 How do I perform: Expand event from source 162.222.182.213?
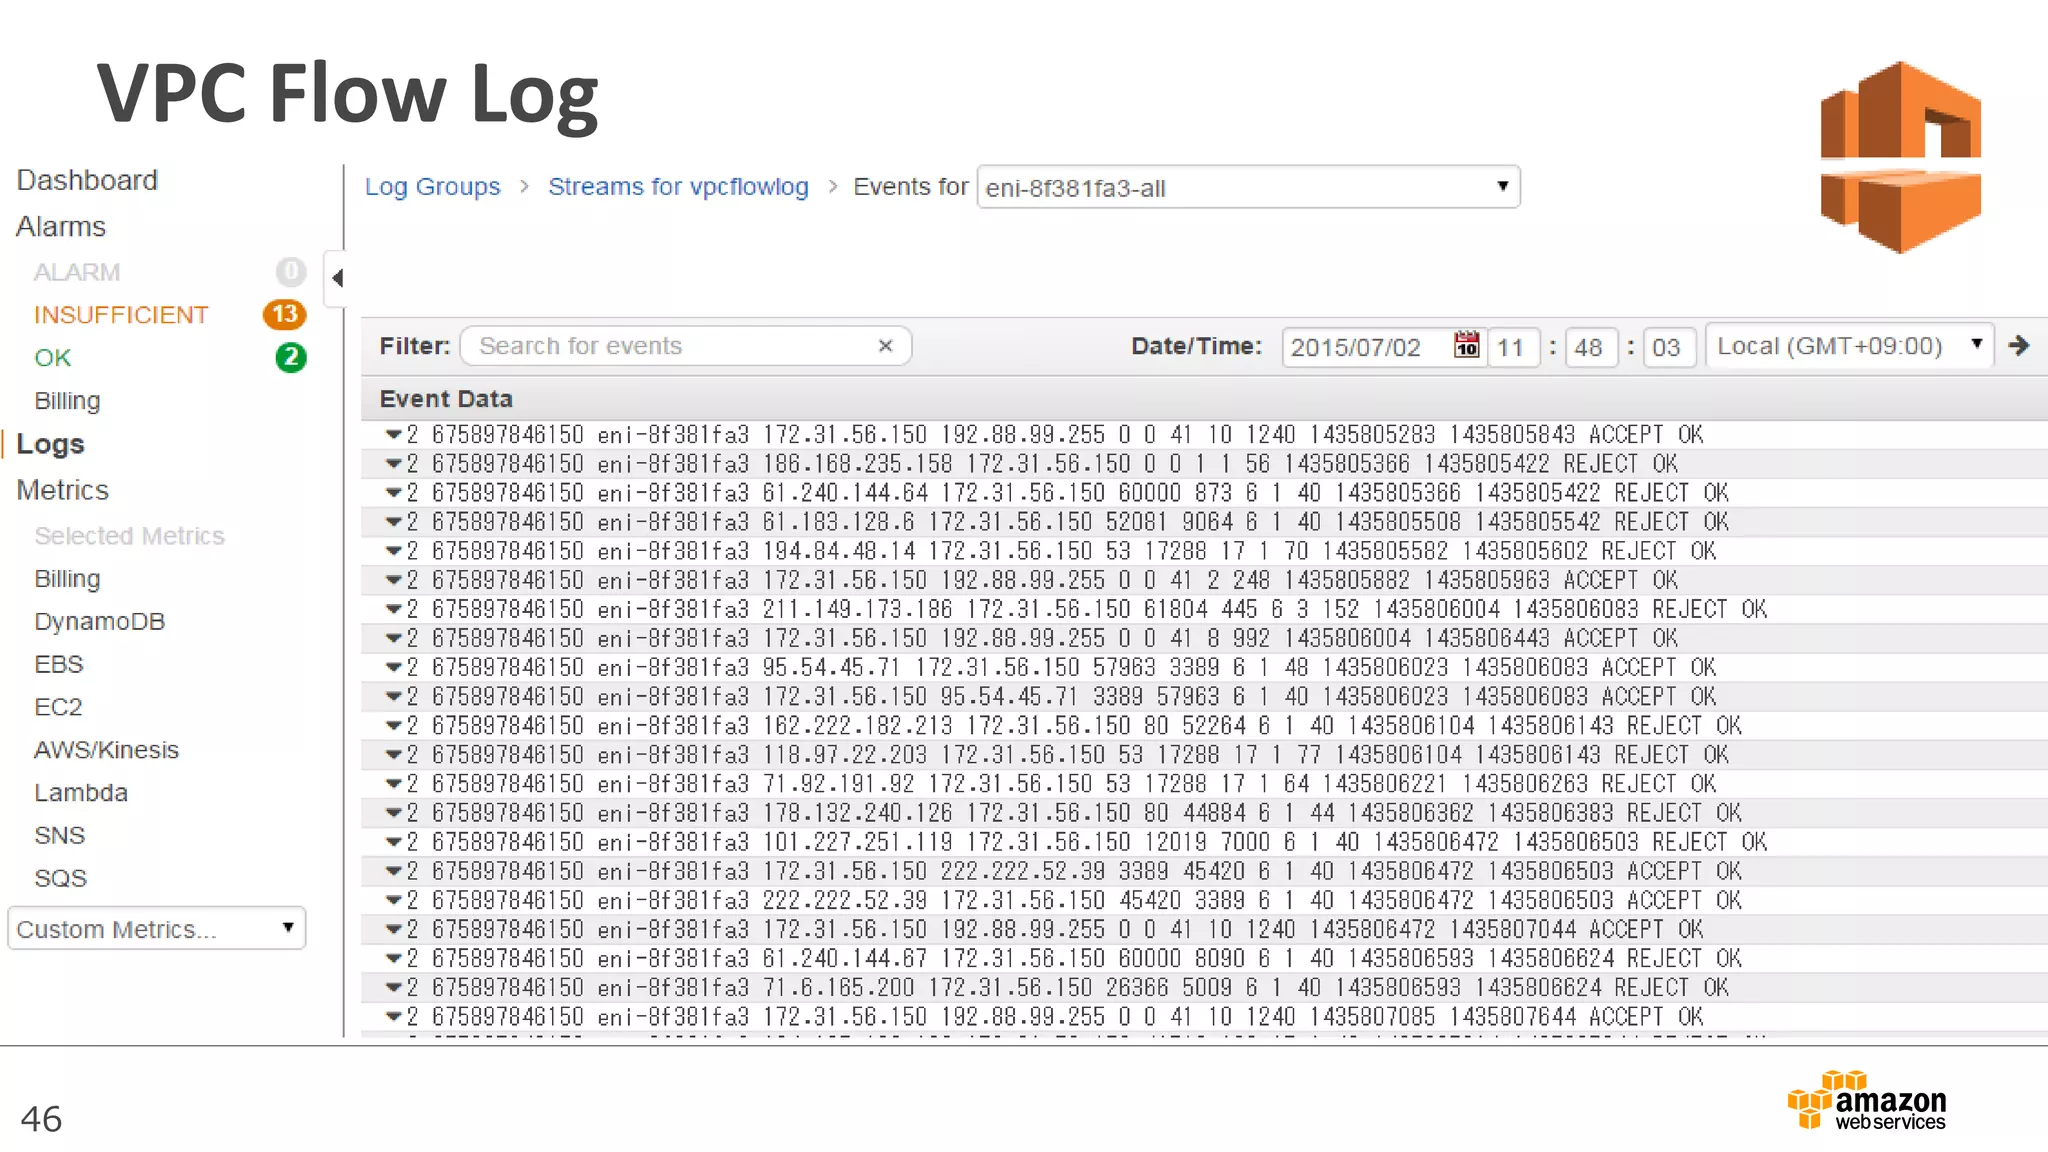point(393,725)
